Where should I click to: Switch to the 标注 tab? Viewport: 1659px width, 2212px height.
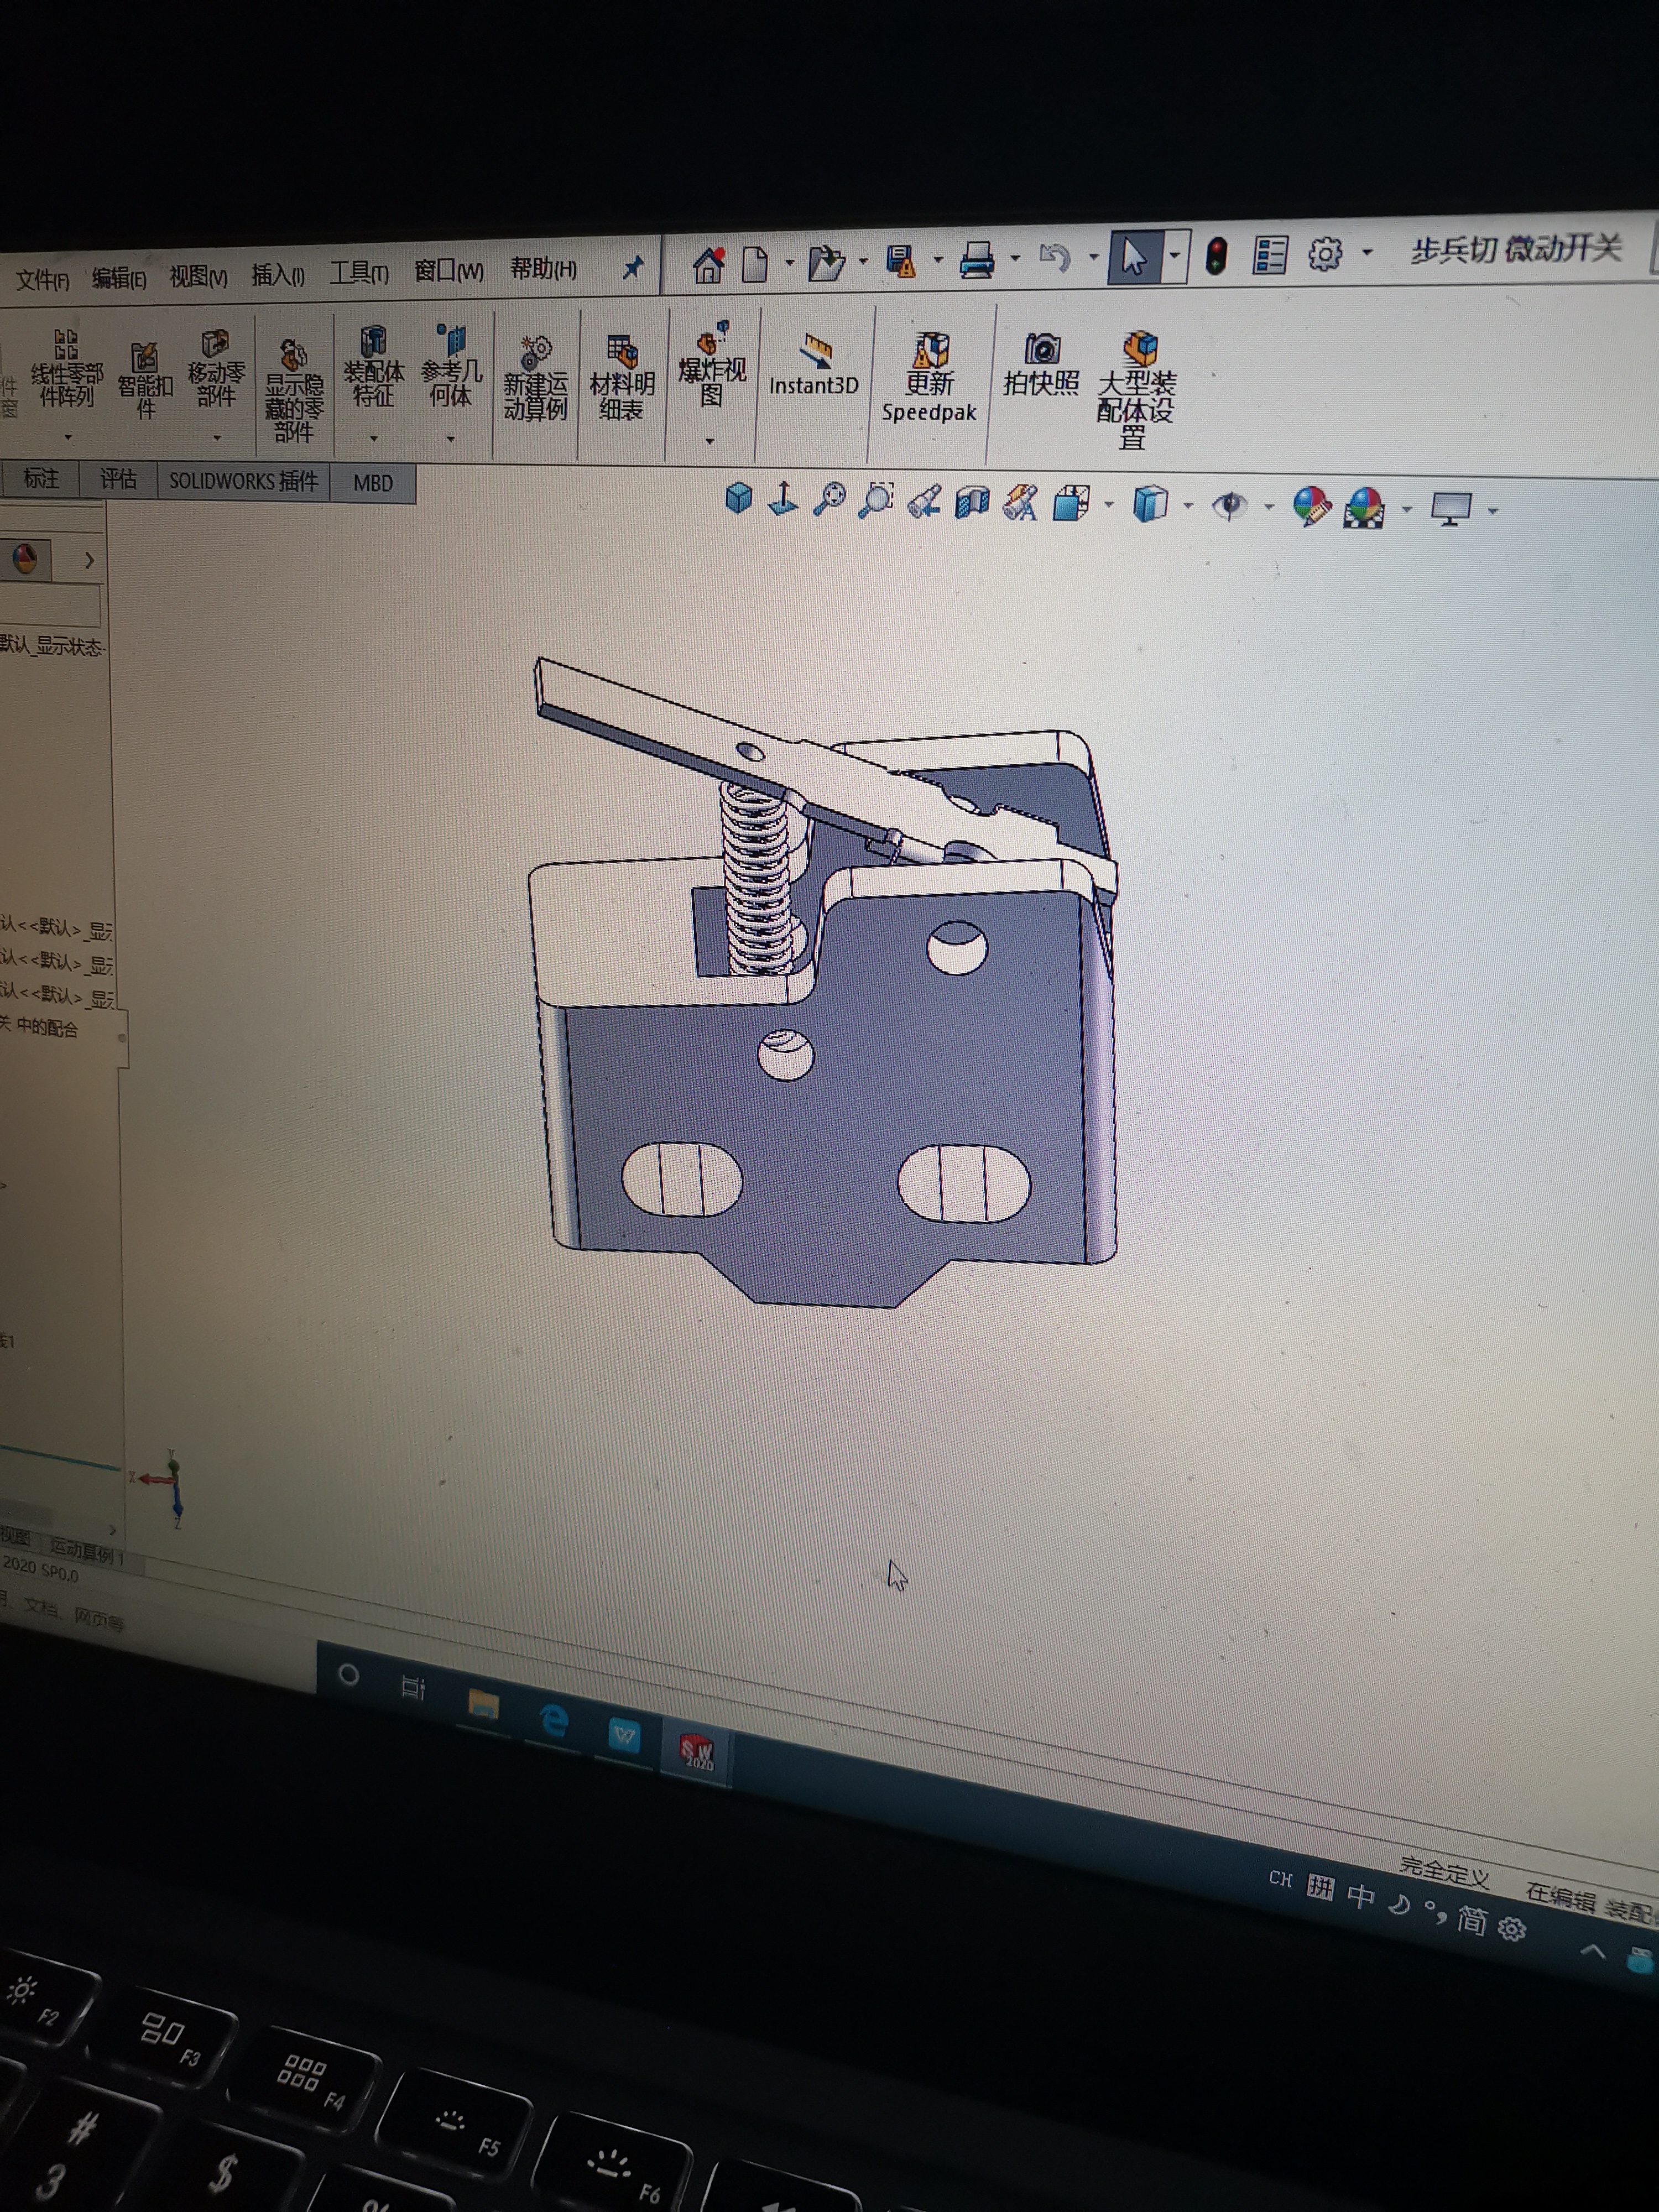41,479
